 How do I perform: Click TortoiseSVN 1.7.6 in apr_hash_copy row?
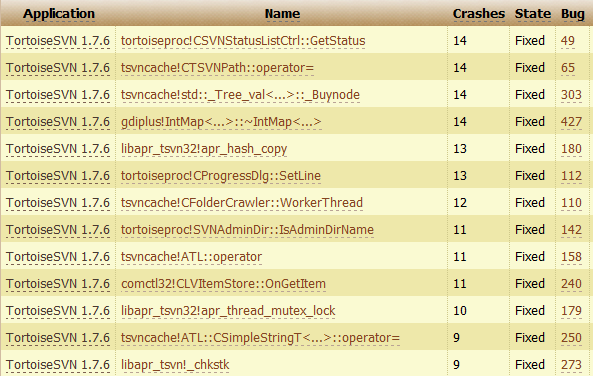point(58,149)
